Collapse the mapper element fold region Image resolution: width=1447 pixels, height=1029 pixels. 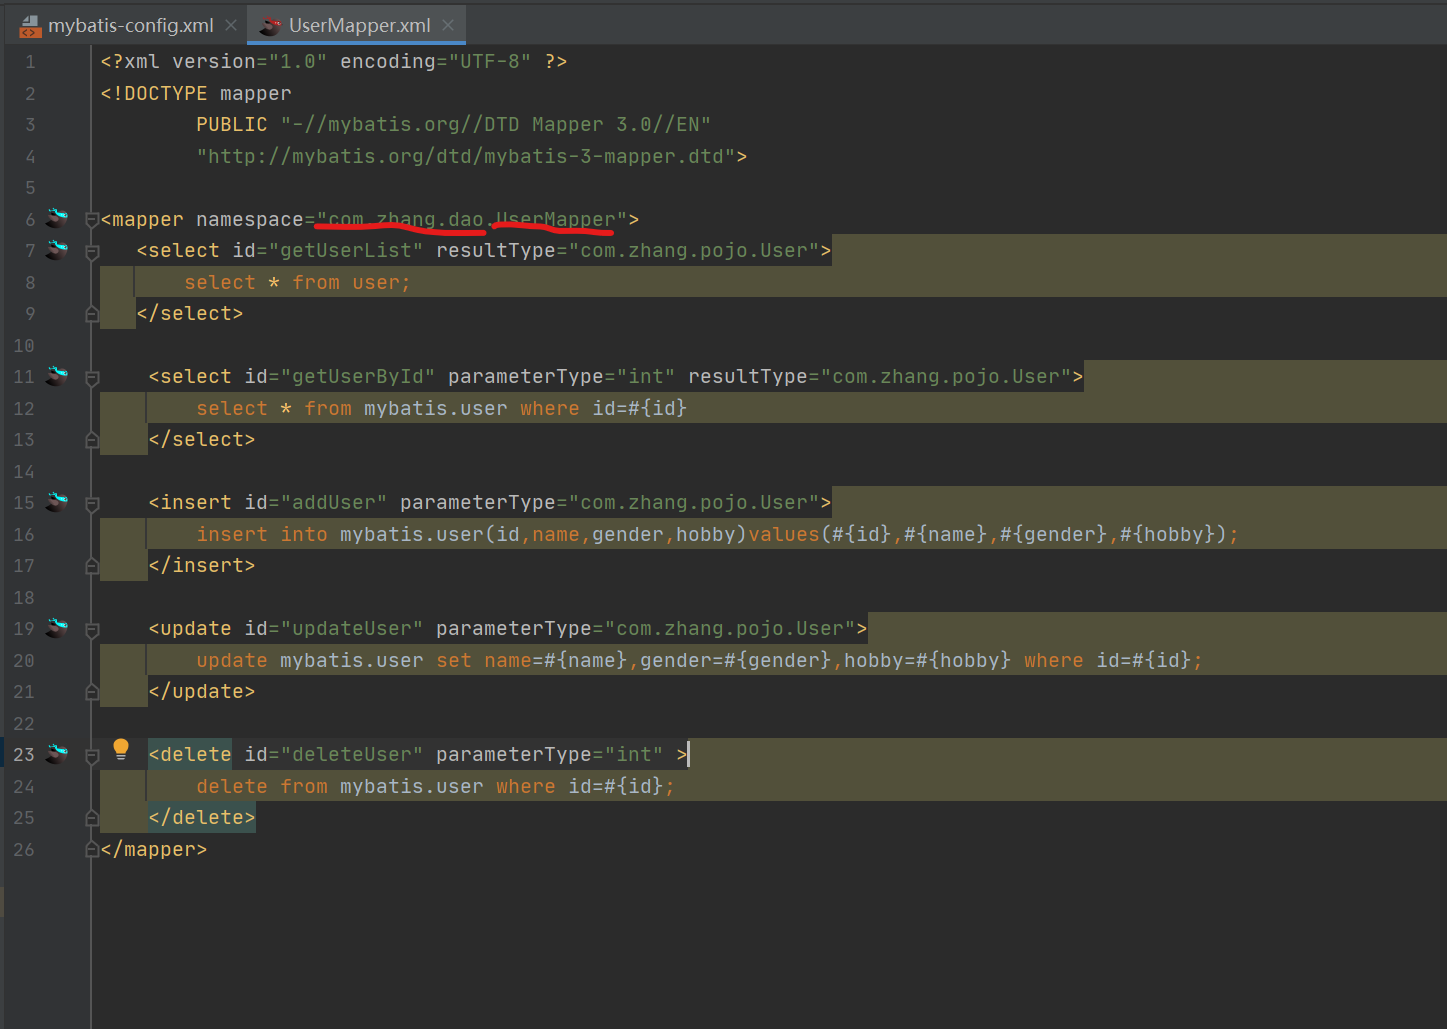(x=91, y=218)
